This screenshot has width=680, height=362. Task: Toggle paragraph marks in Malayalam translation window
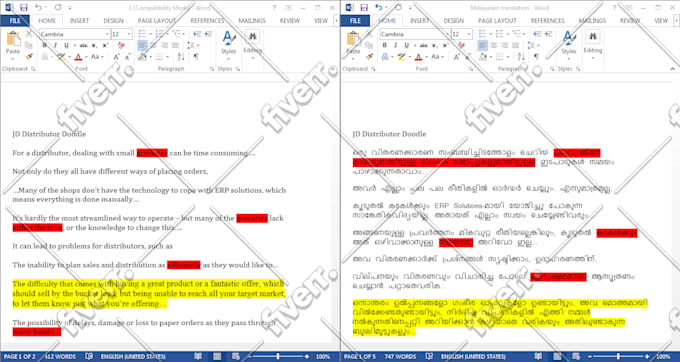pos(536,57)
